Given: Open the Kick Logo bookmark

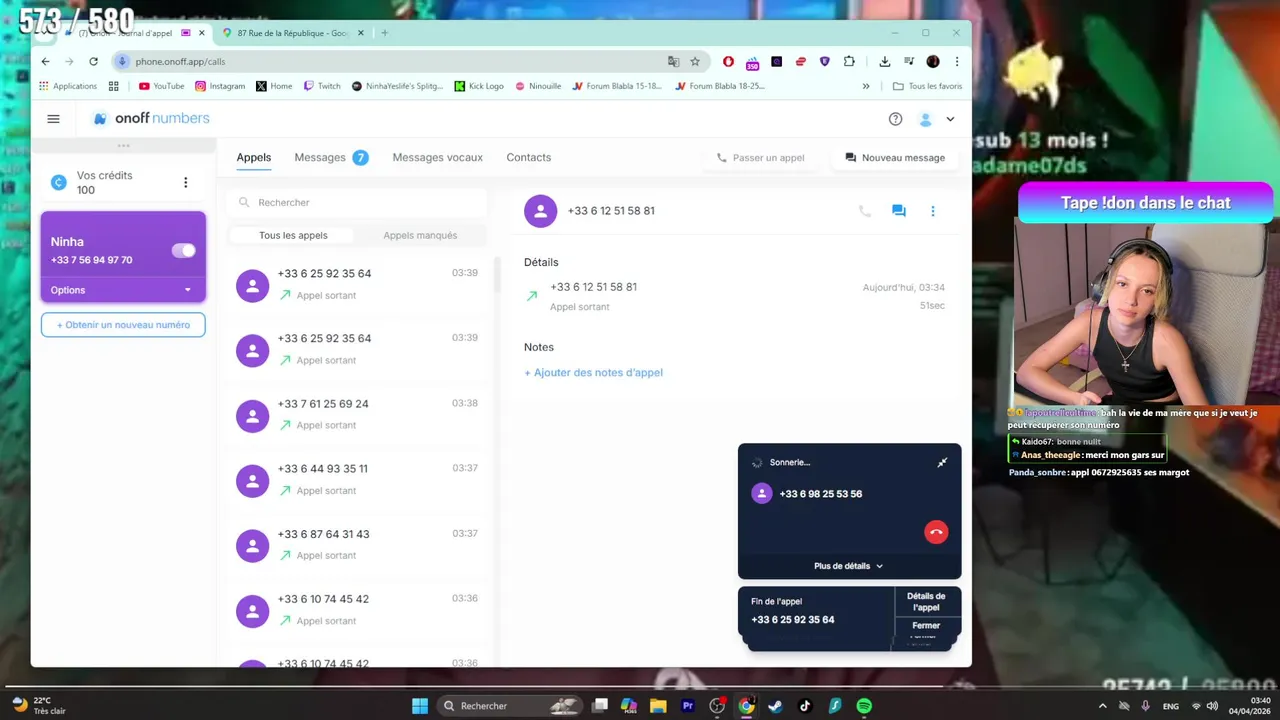Looking at the screenshot, I should (479, 86).
